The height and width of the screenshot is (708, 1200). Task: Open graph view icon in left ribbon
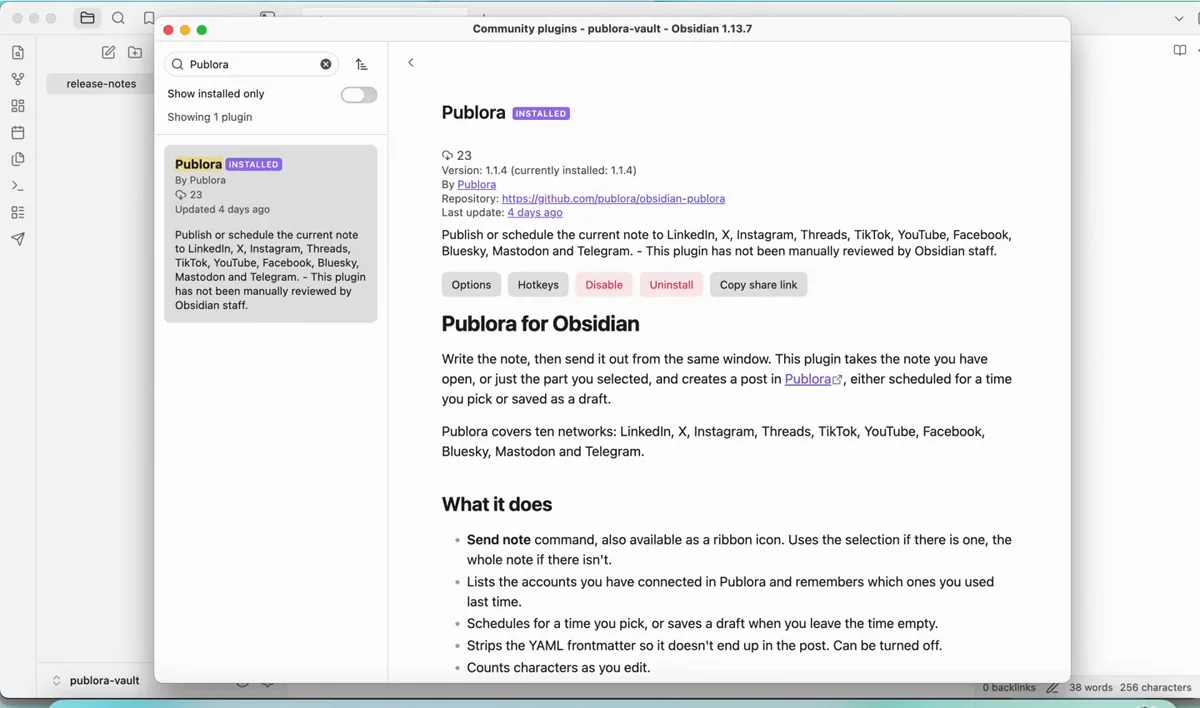(x=17, y=79)
